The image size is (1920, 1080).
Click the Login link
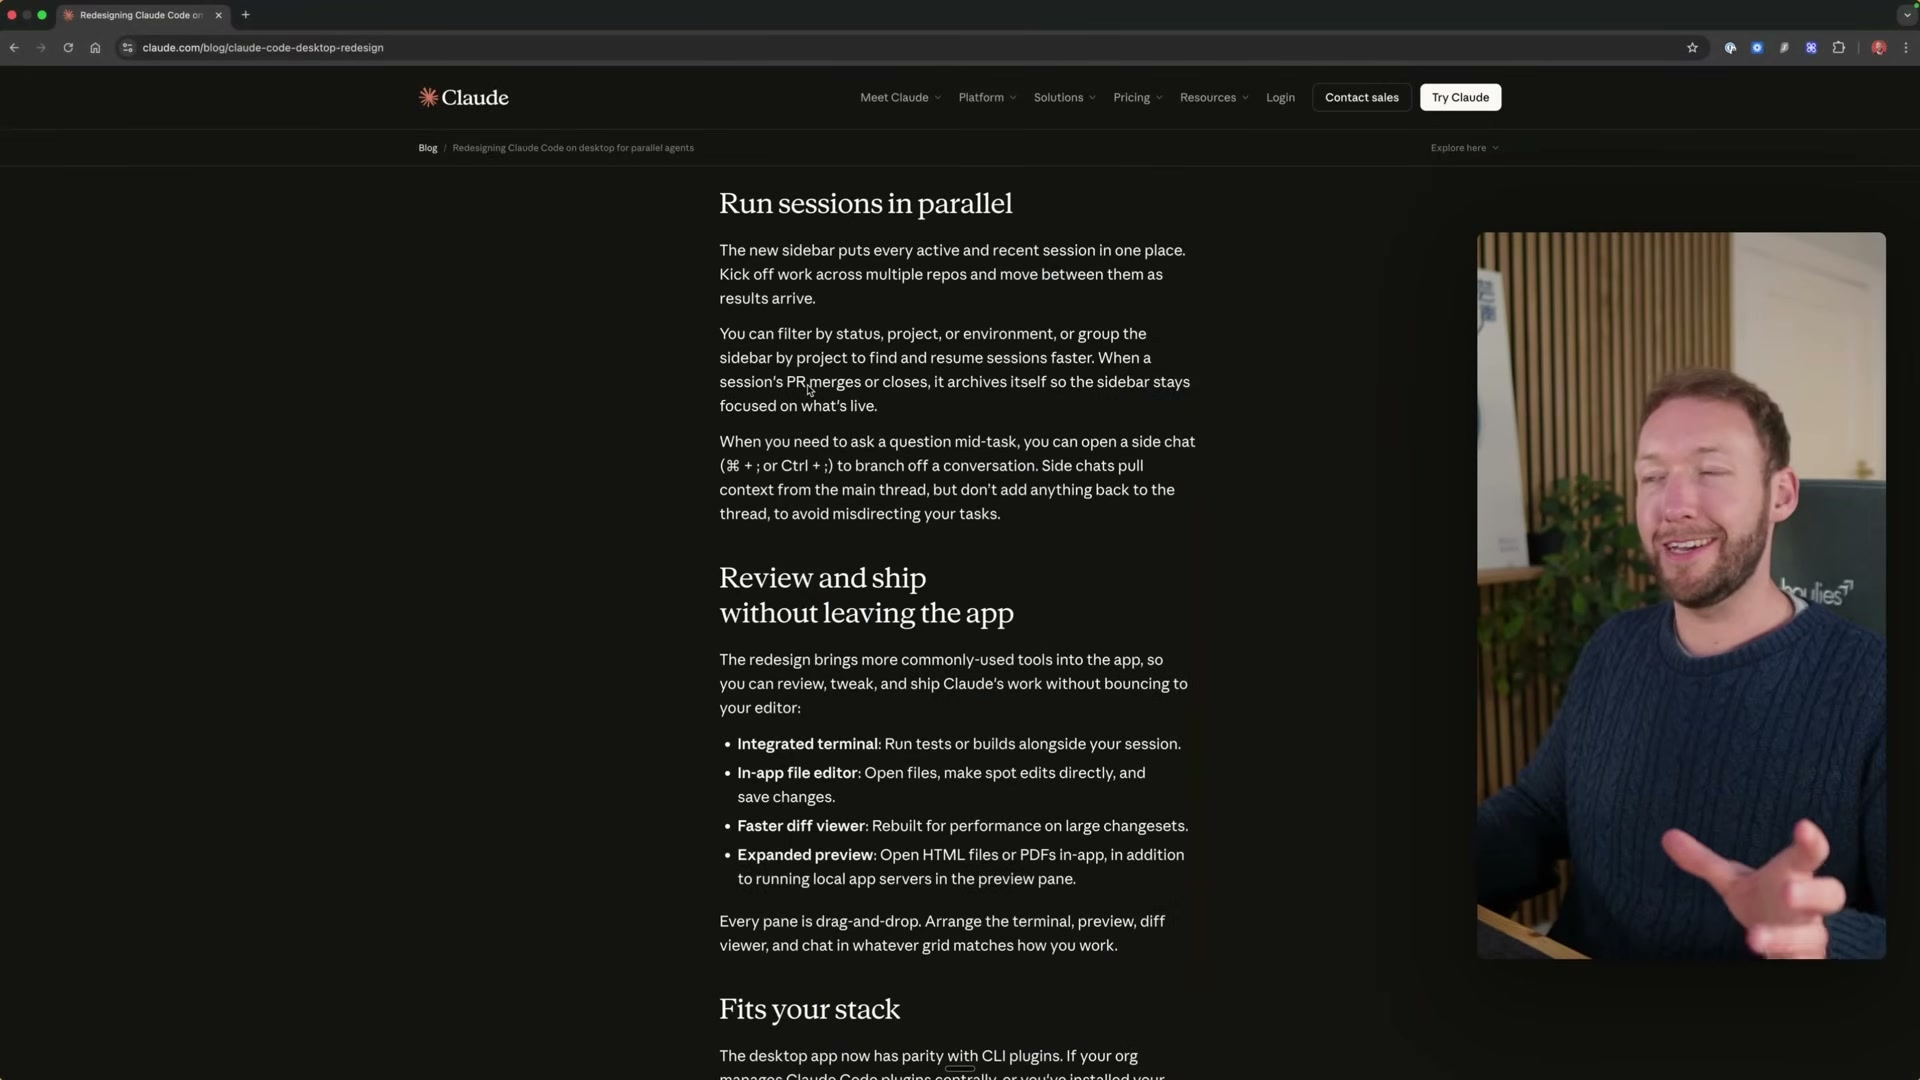[1280, 97]
